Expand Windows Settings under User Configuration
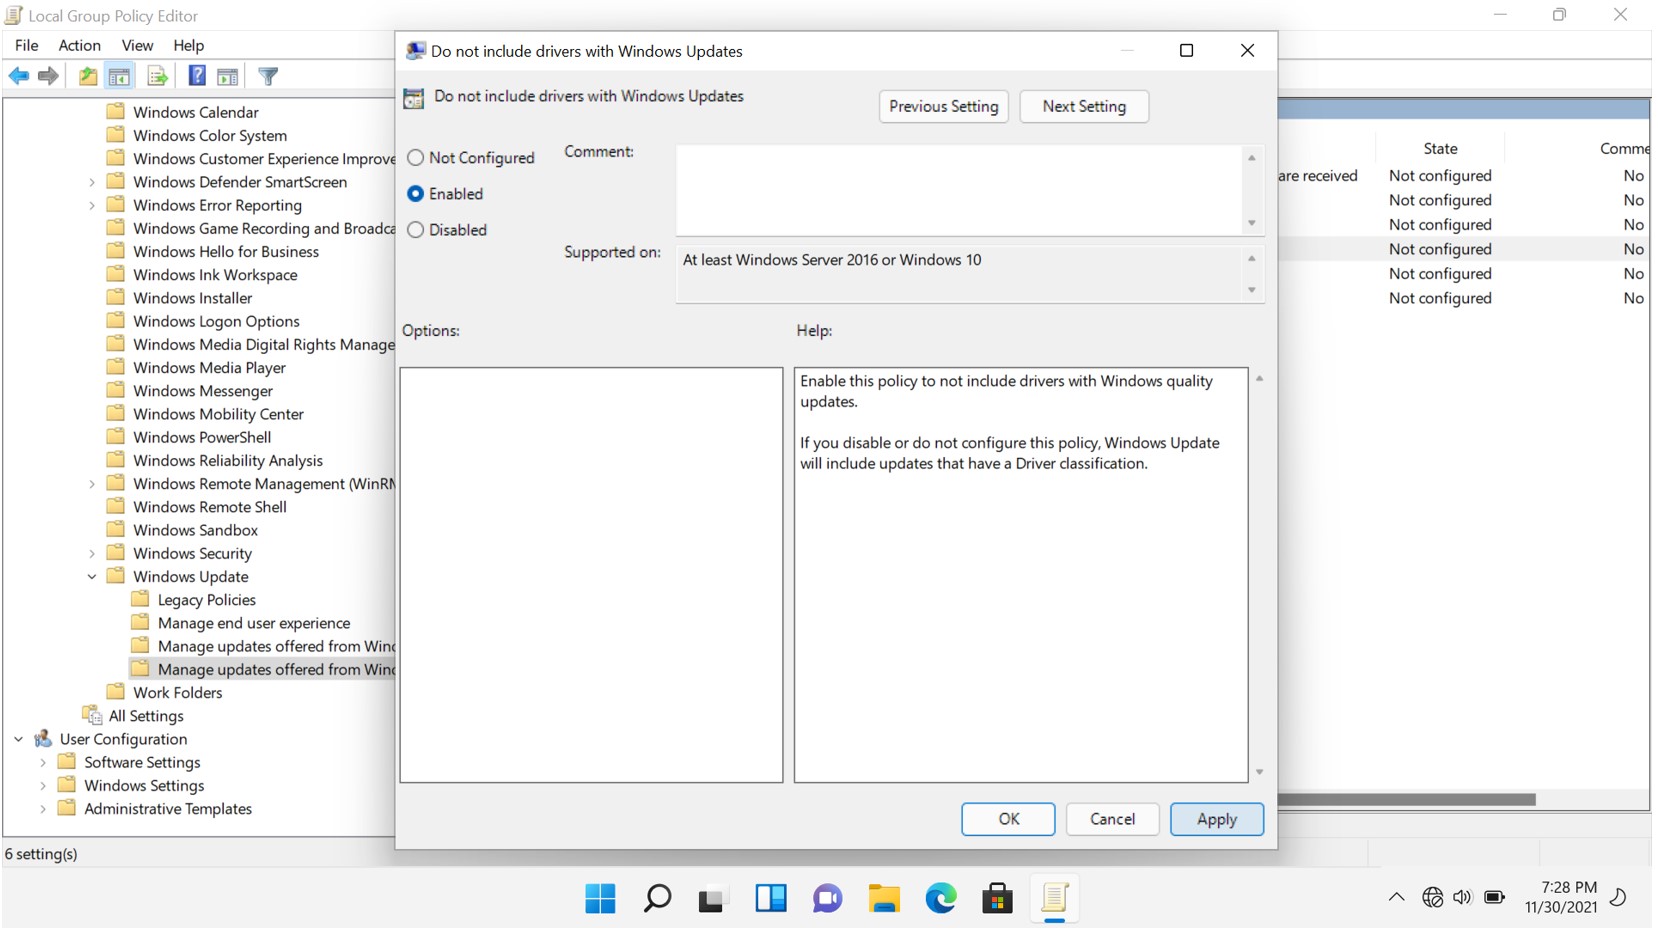The width and height of the screenshot is (1658, 930). click(43, 786)
